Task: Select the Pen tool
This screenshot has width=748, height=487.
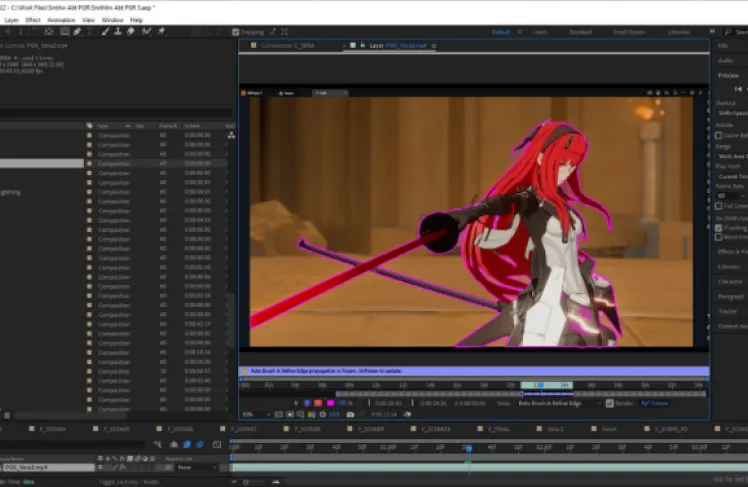Action: (x=77, y=31)
